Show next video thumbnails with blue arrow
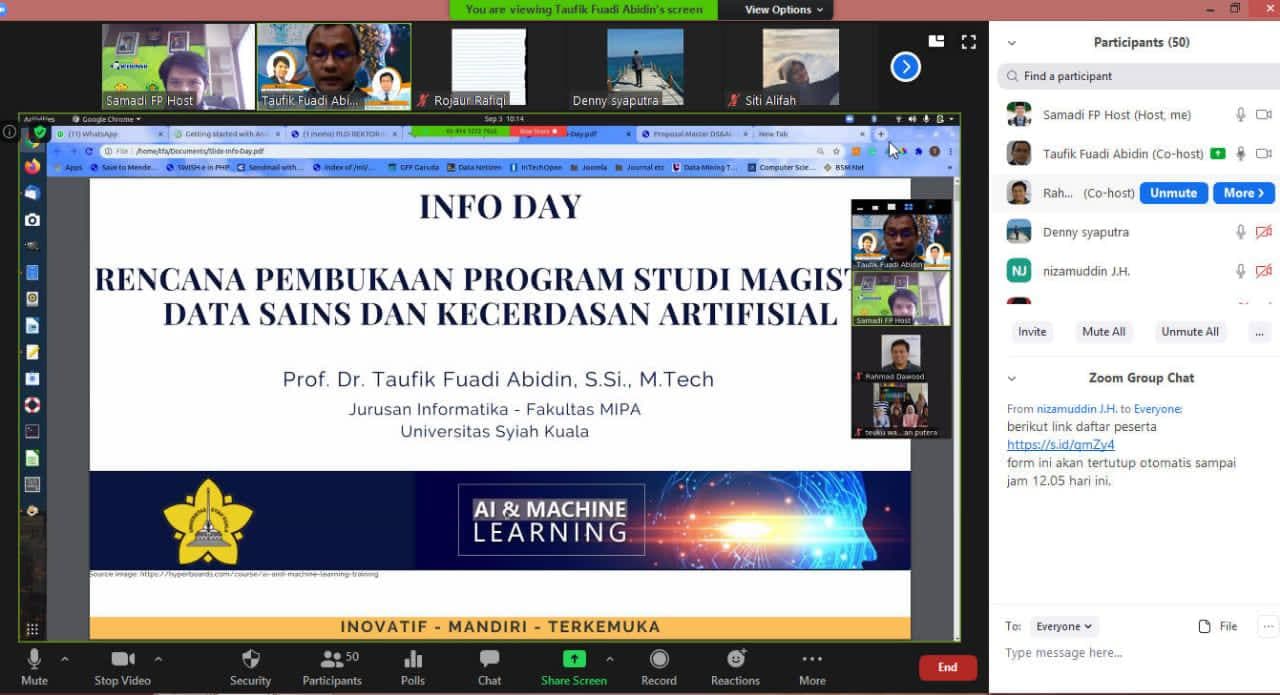Screen dimensions: 1280x695 [905, 67]
